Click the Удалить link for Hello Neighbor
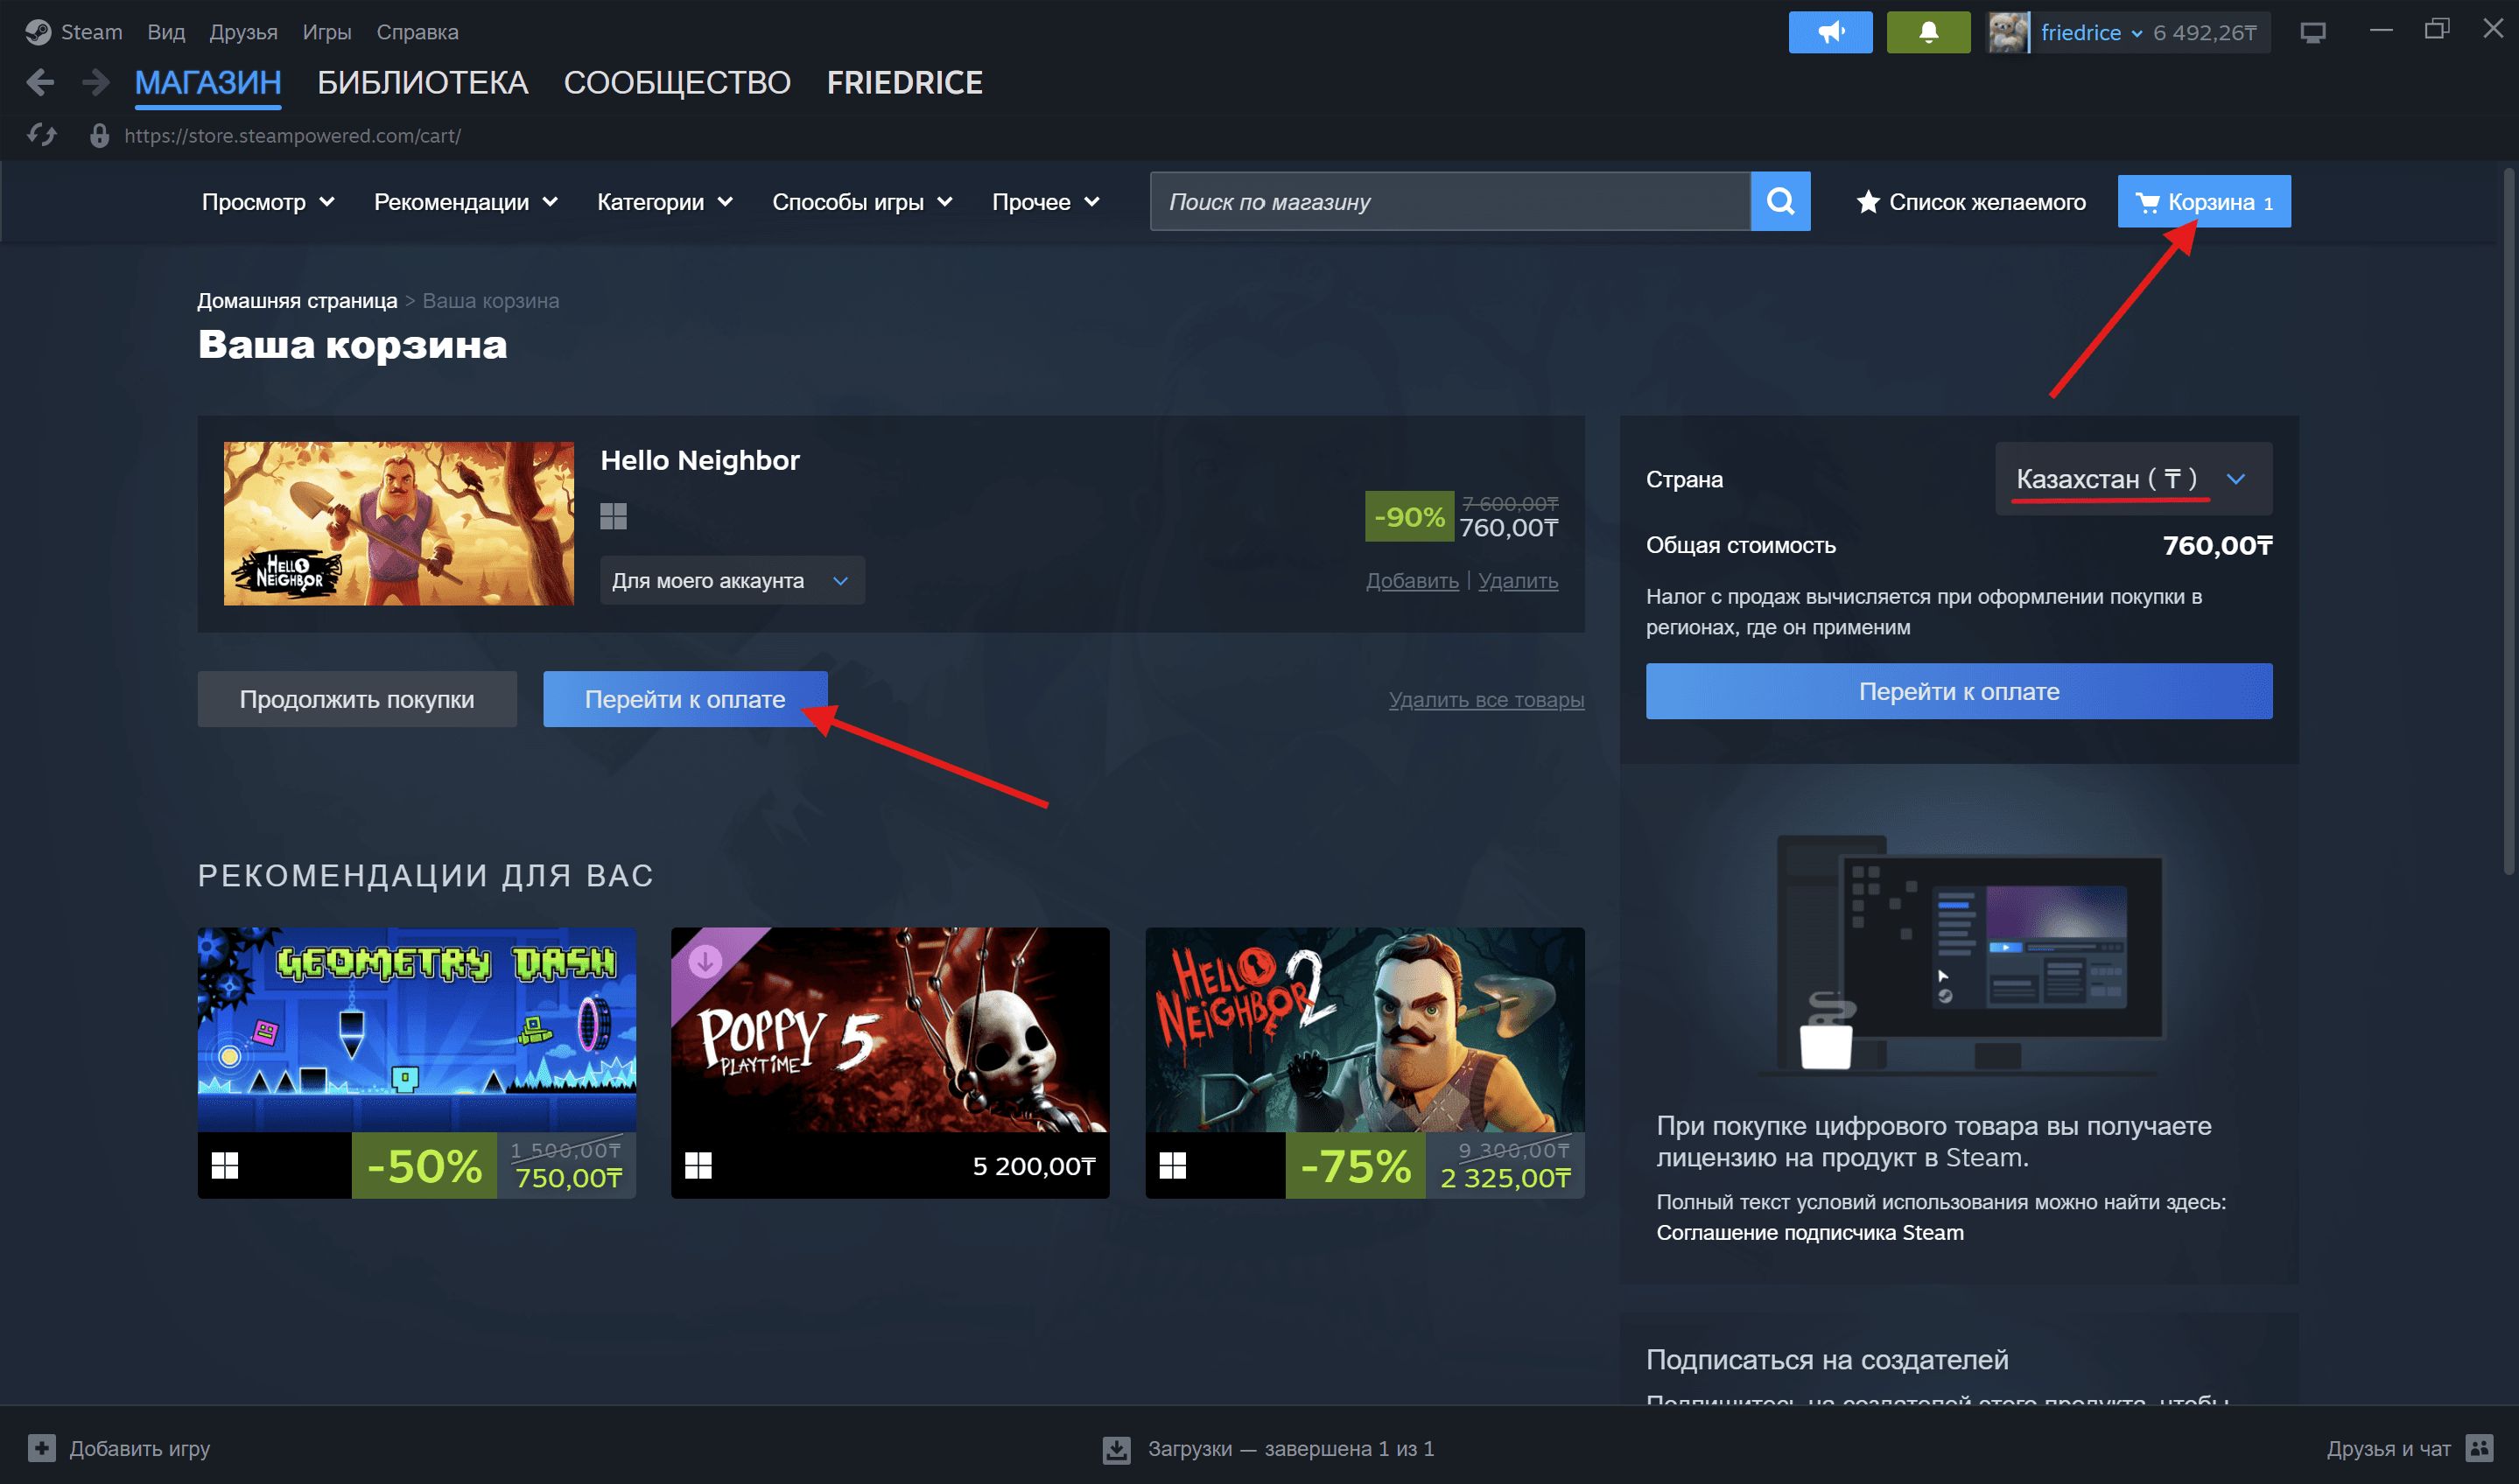2519x1484 pixels. click(1517, 580)
